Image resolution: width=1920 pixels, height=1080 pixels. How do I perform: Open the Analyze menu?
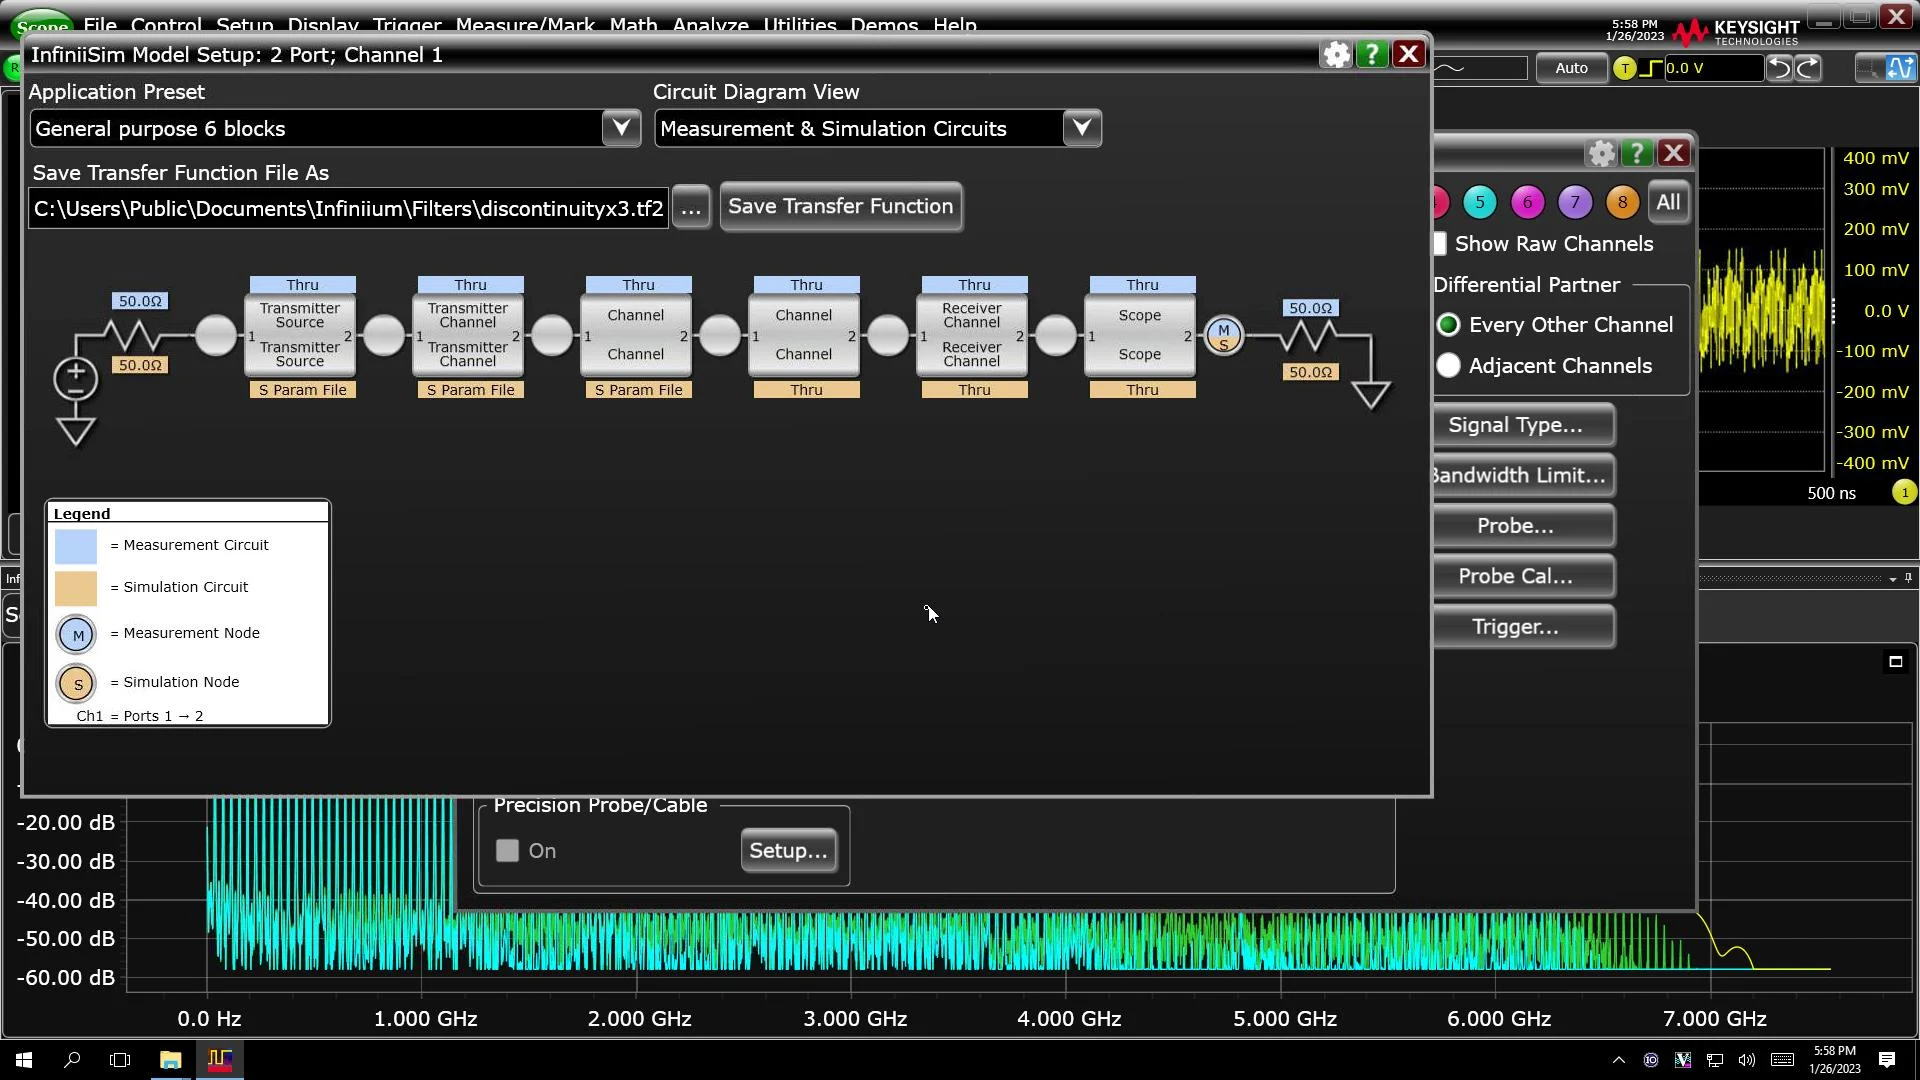pyautogui.click(x=711, y=25)
